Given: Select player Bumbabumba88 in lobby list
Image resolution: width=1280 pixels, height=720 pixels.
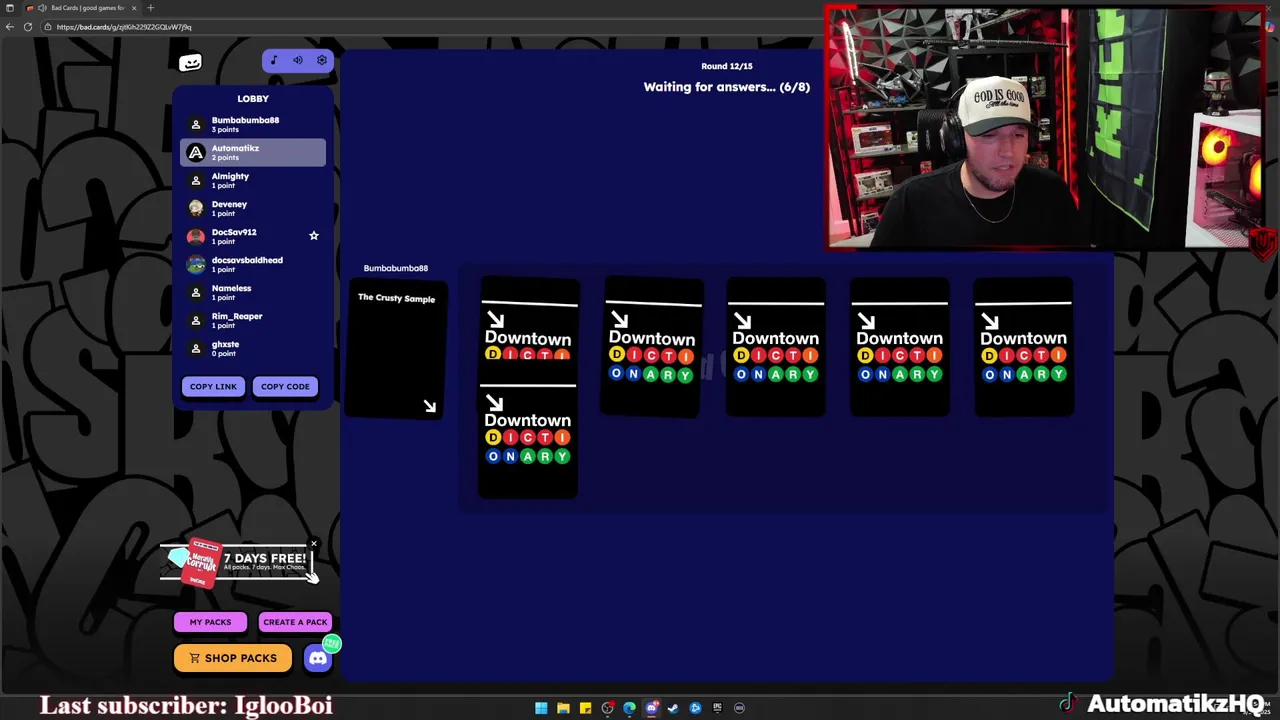Looking at the screenshot, I should pos(253,124).
